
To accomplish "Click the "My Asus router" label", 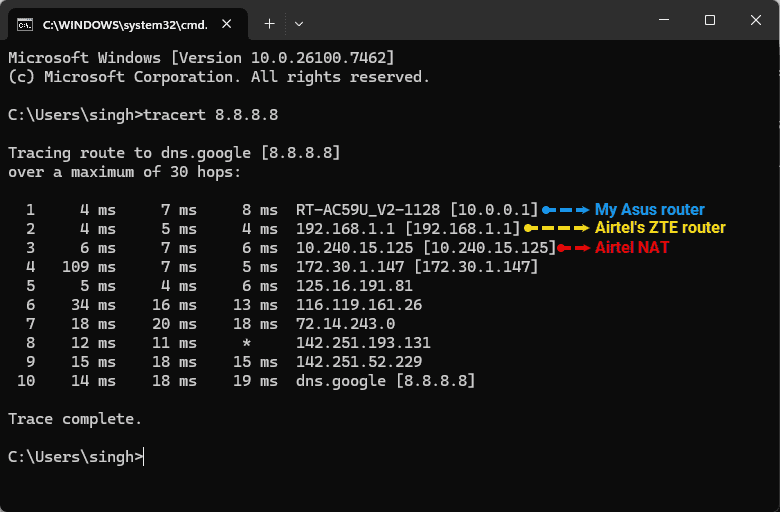I will [x=650, y=210].
